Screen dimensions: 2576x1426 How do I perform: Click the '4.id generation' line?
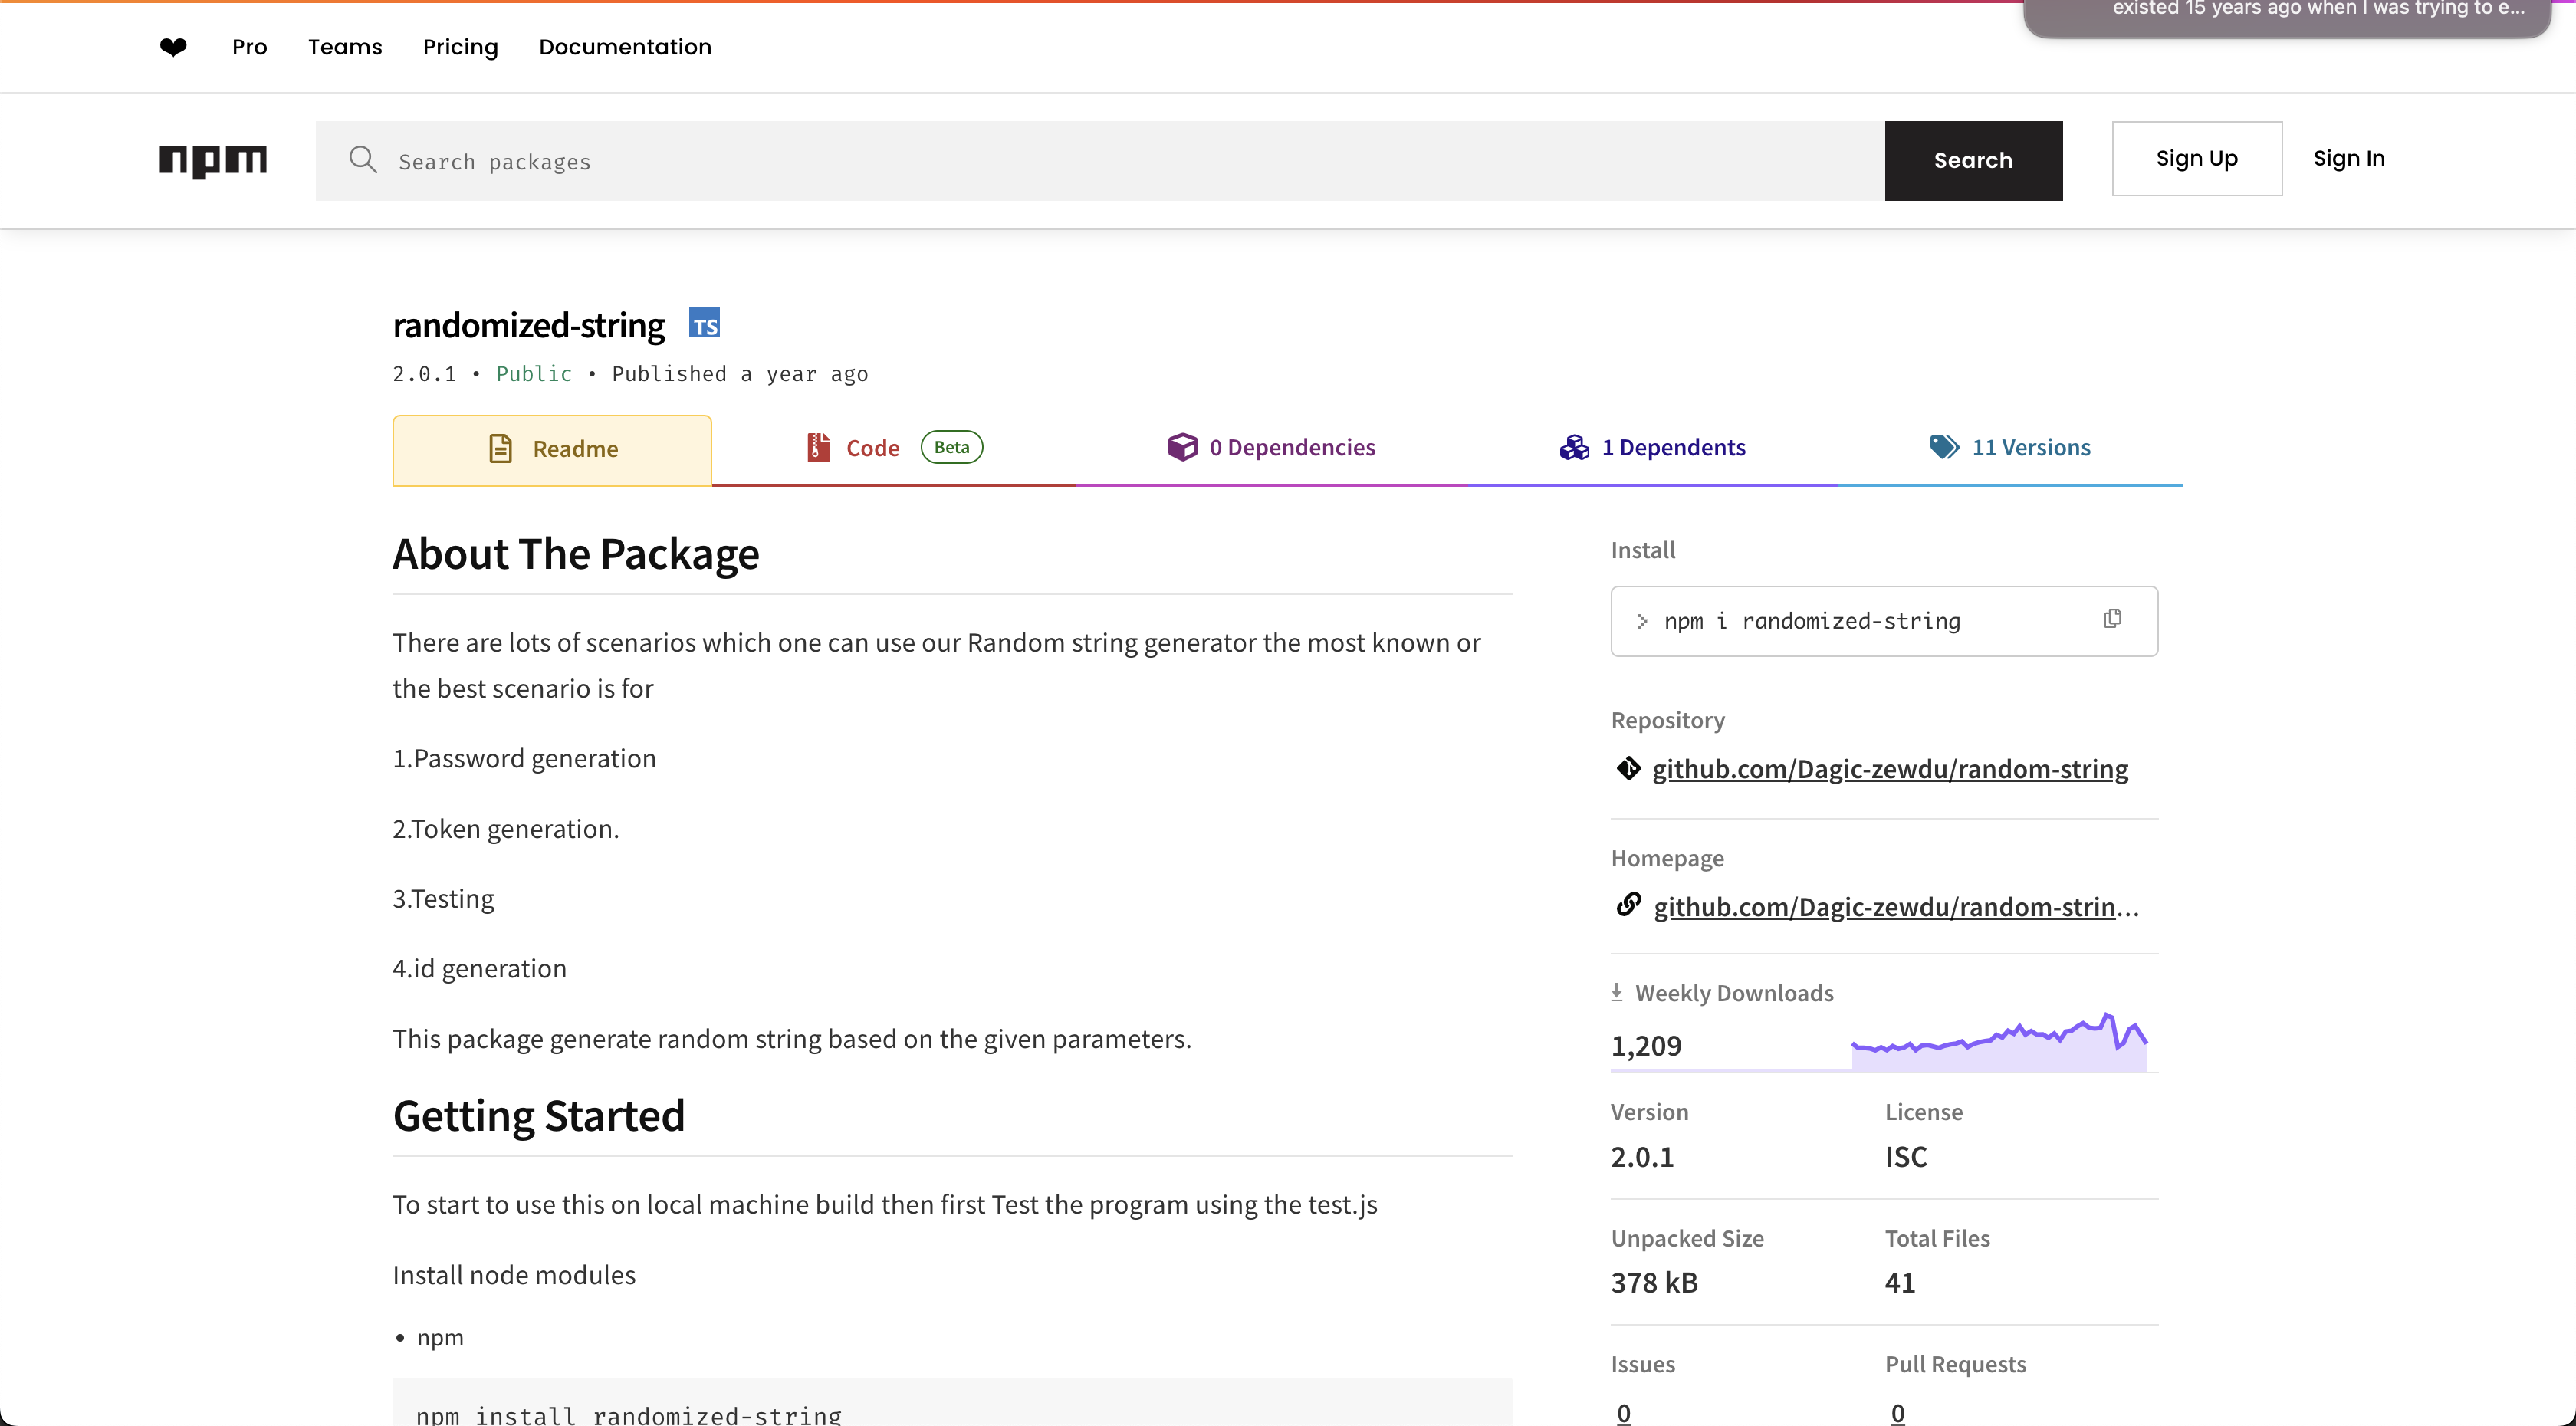click(479, 968)
